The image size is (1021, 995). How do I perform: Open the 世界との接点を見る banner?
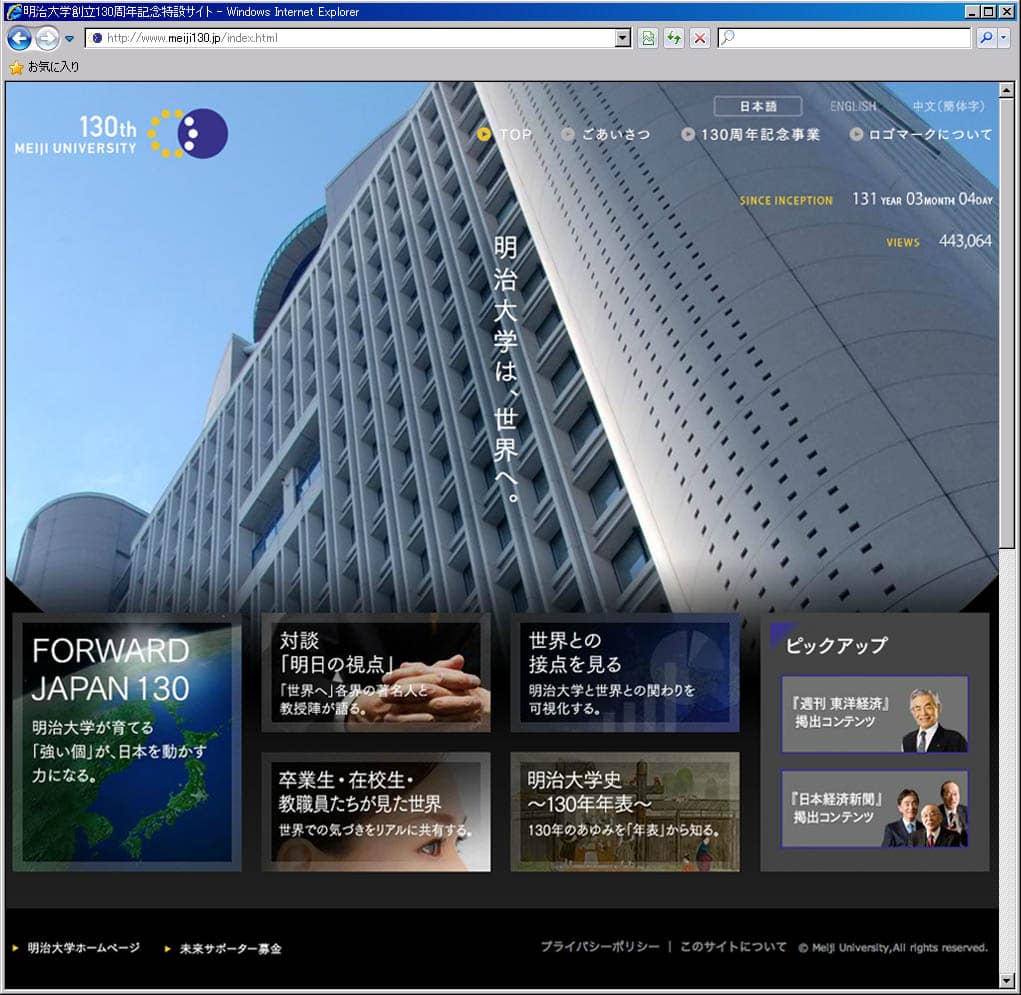tap(625, 673)
